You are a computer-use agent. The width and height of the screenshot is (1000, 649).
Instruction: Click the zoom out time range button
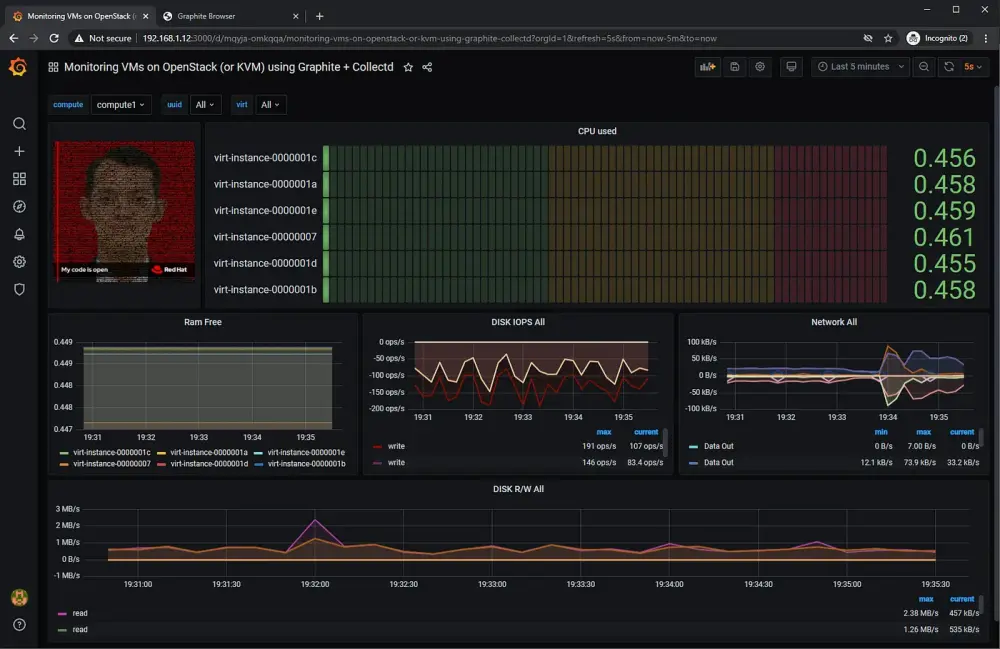coord(923,67)
